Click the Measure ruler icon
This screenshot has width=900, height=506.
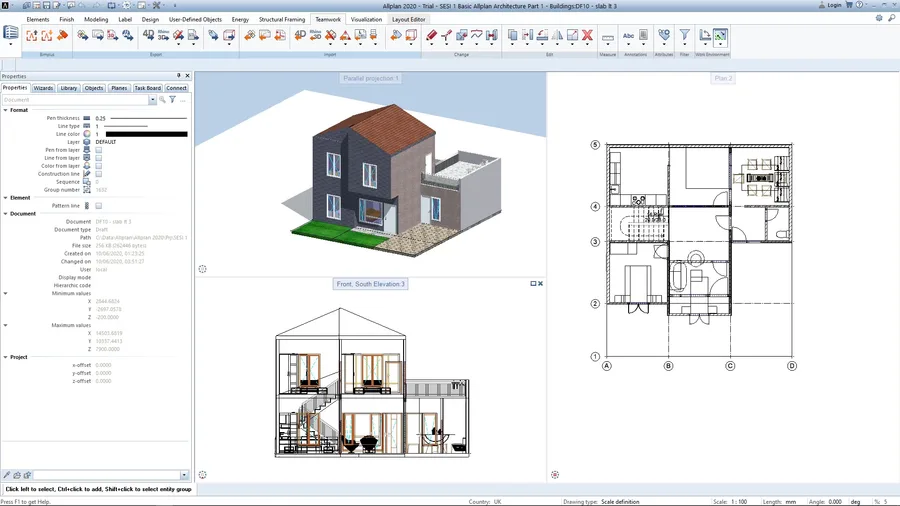(x=607, y=38)
